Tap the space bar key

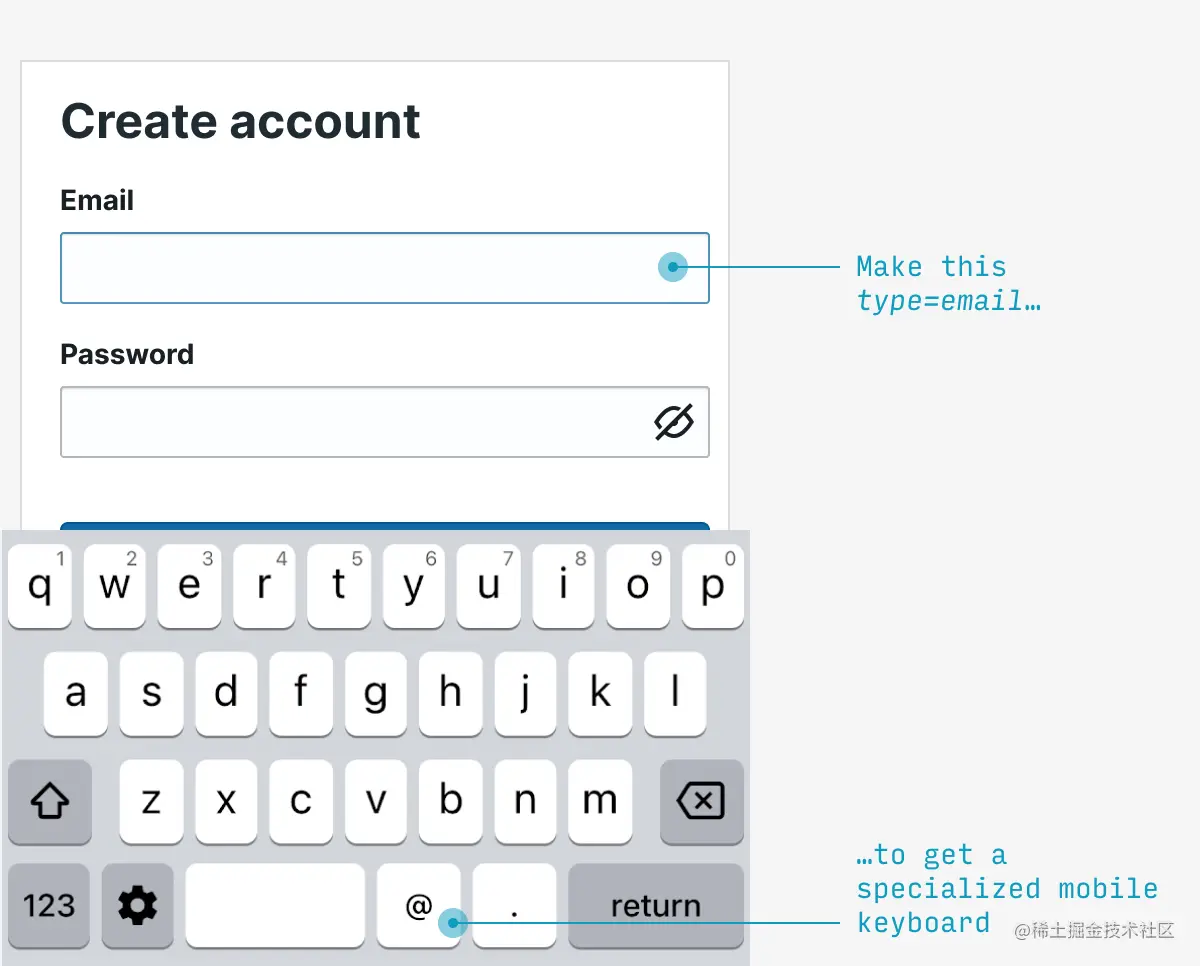click(x=275, y=905)
